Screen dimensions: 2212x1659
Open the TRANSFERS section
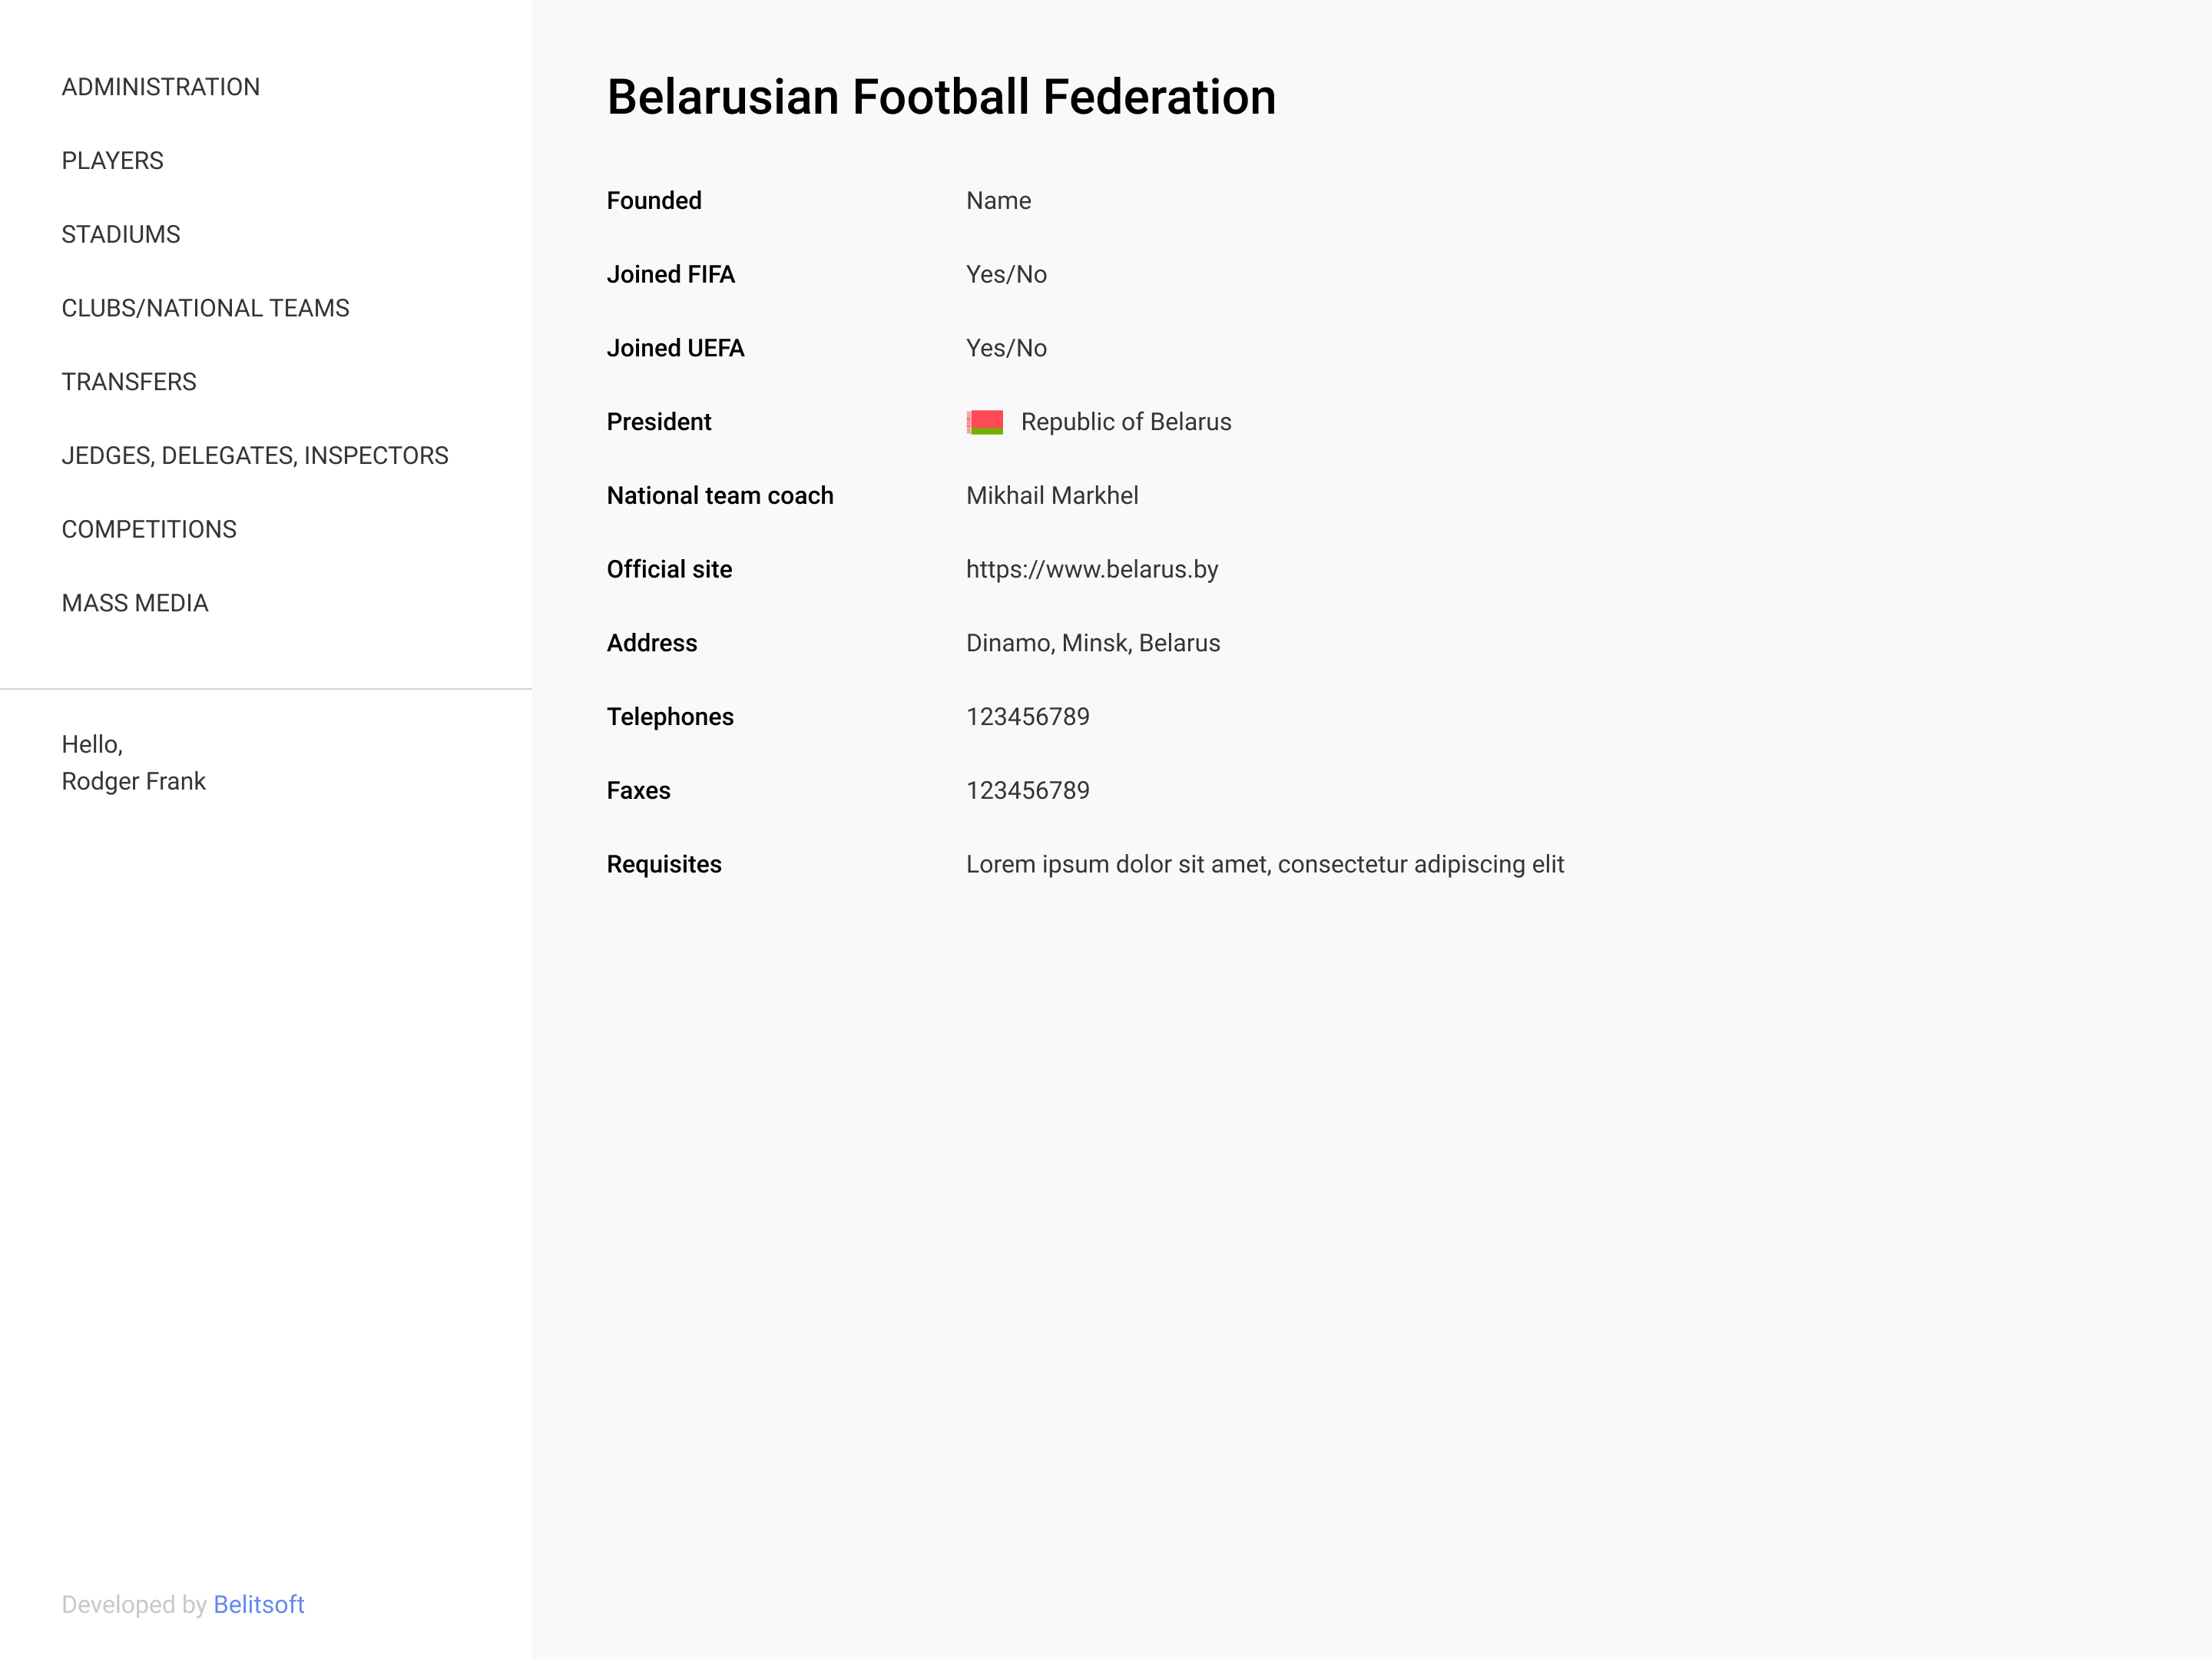[129, 382]
